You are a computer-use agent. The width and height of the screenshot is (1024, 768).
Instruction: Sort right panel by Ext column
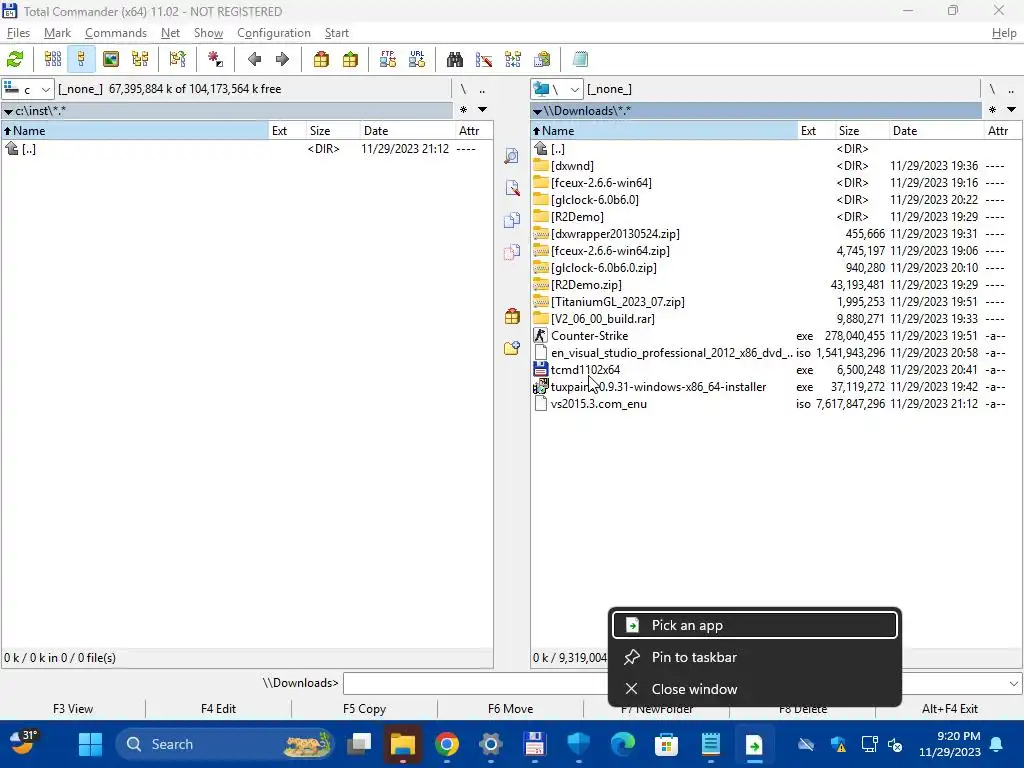[x=816, y=131]
